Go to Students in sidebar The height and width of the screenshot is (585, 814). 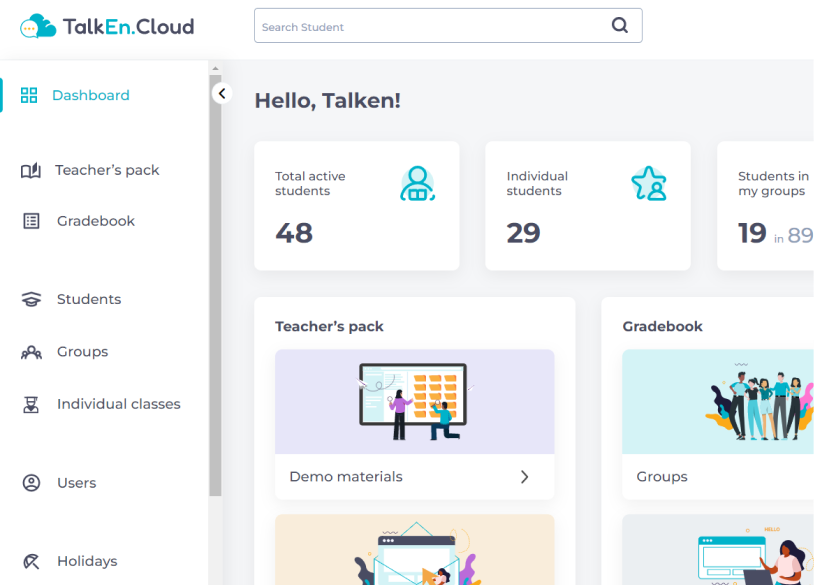pyautogui.click(x=88, y=299)
